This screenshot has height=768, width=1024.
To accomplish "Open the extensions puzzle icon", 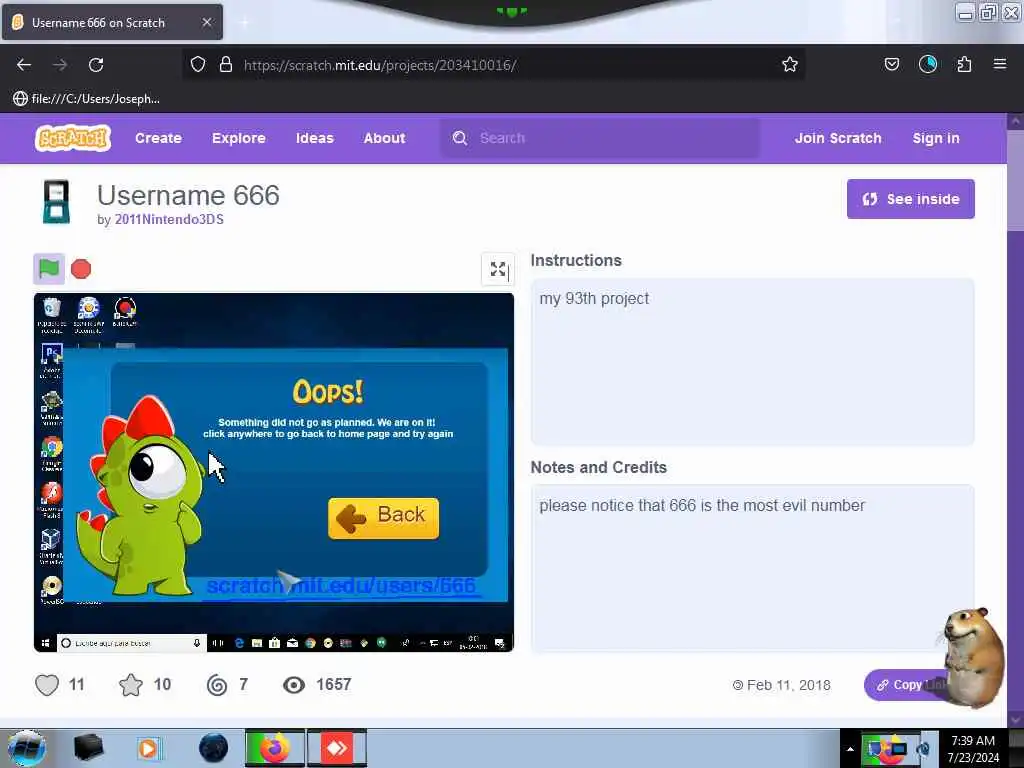I will (x=964, y=64).
